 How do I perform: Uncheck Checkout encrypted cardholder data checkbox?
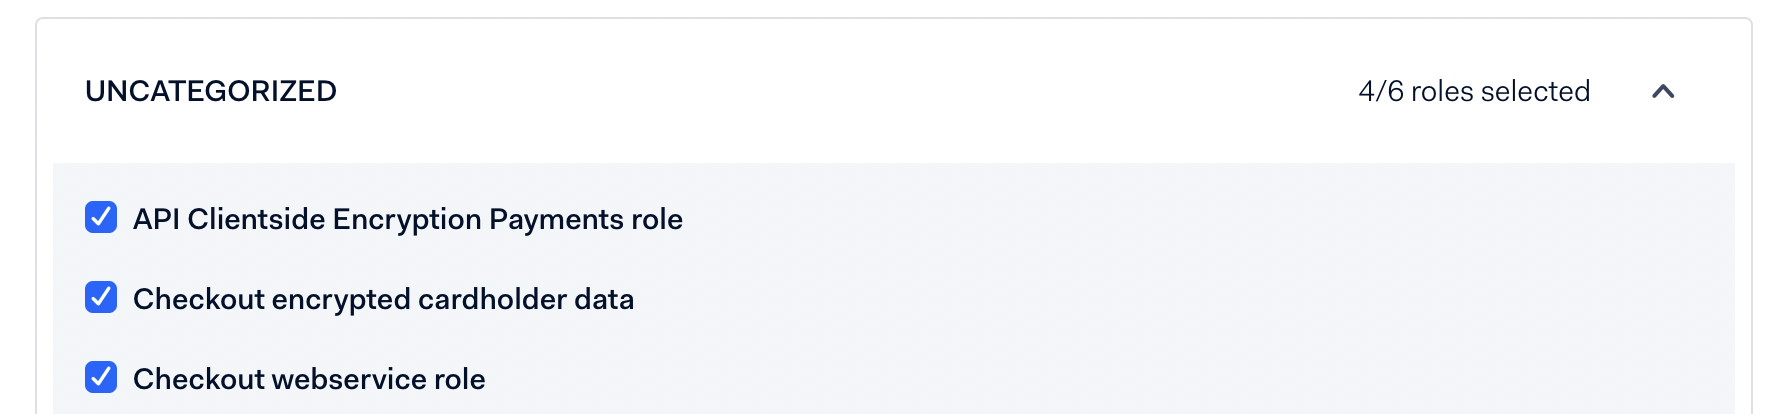click(101, 297)
